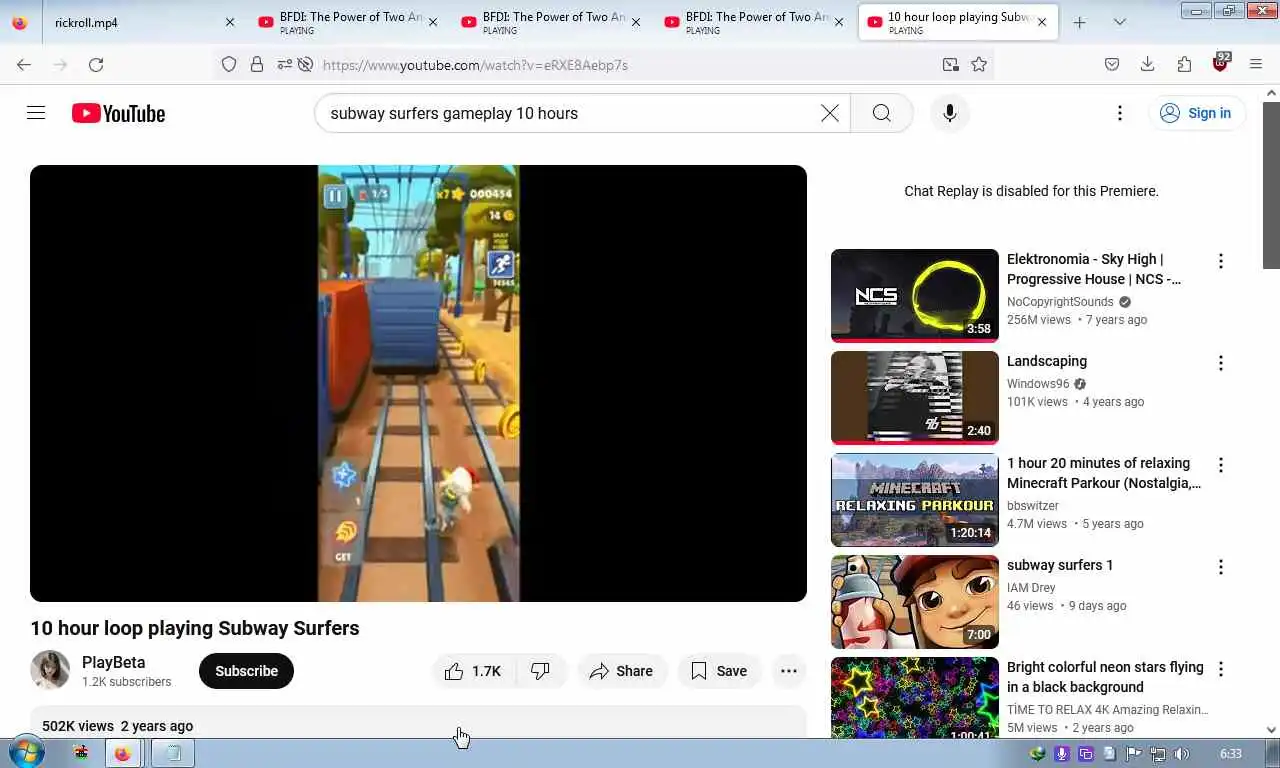The height and width of the screenshot is (768, 1280).
Task: Open a new browser tab
Action: (1079, 22)
